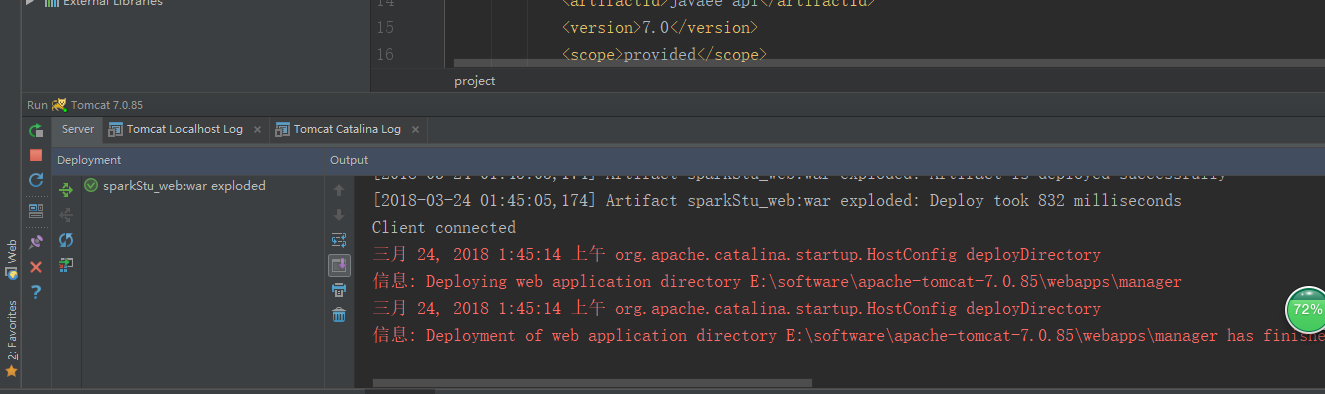Move up the stack trace in Output
Viewport: 1325px width, 394px height.
(x=339, y=190)
